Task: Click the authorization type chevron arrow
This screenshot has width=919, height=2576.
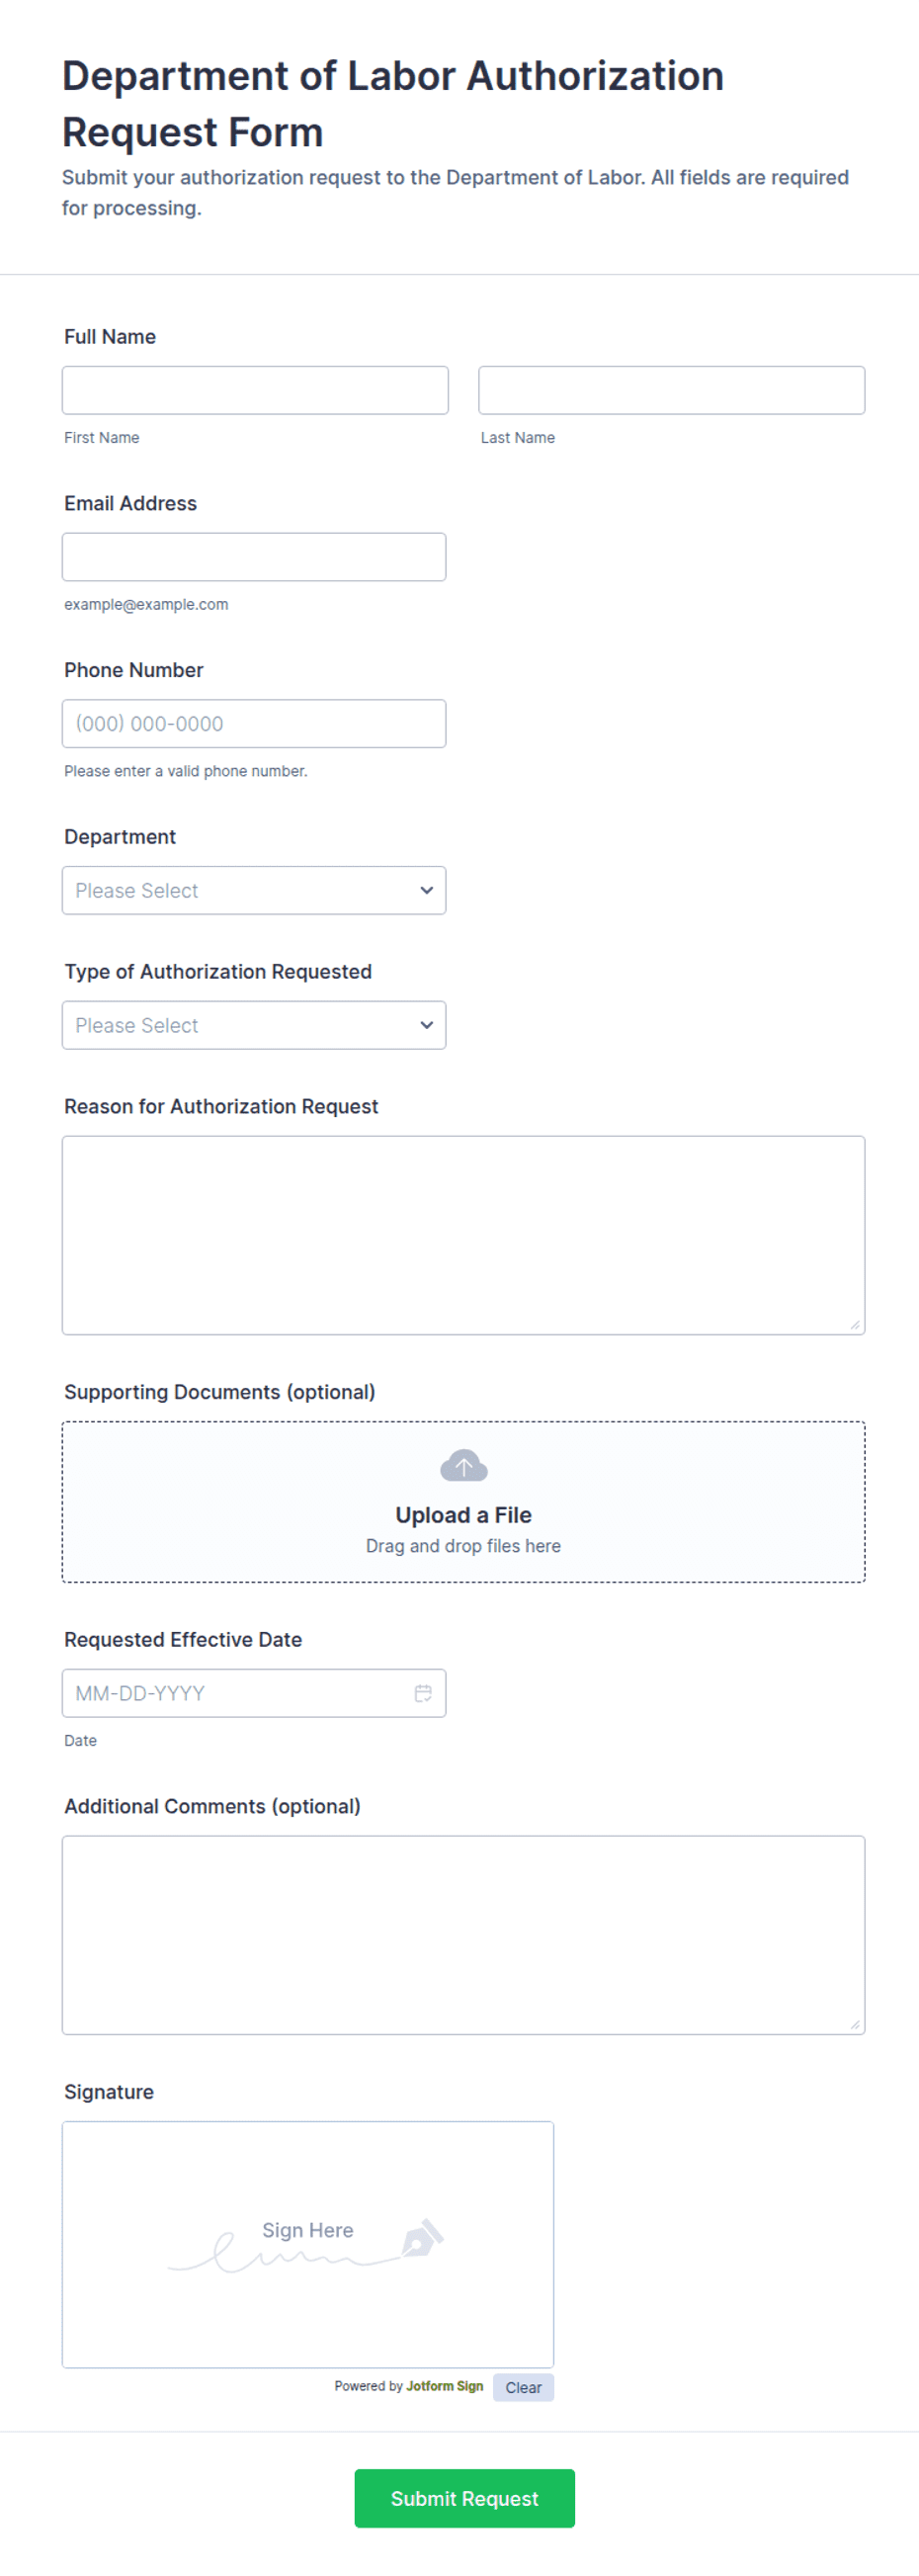Action: tap(427, 1025)
